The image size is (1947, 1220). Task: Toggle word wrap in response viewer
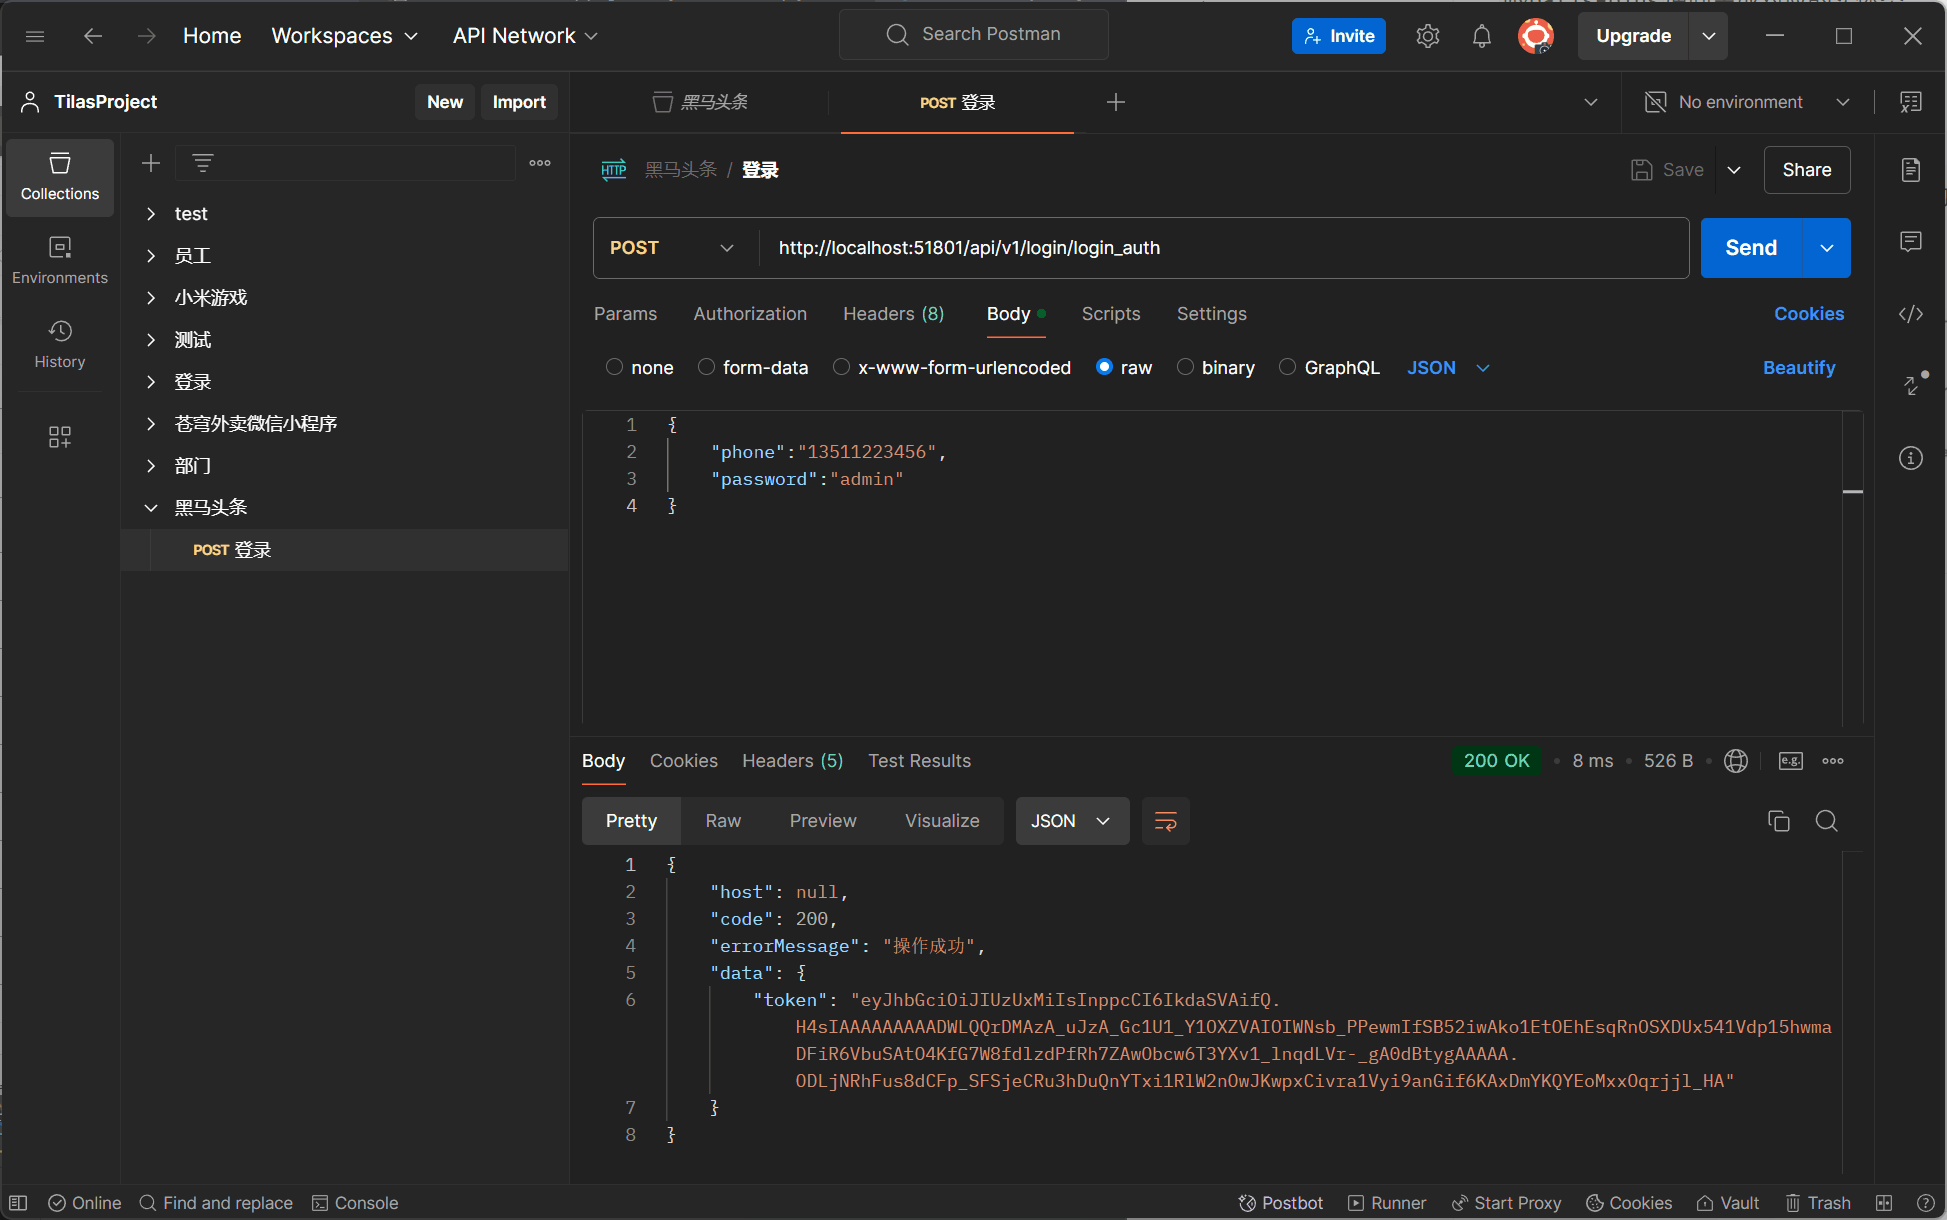pos(1165,821)
